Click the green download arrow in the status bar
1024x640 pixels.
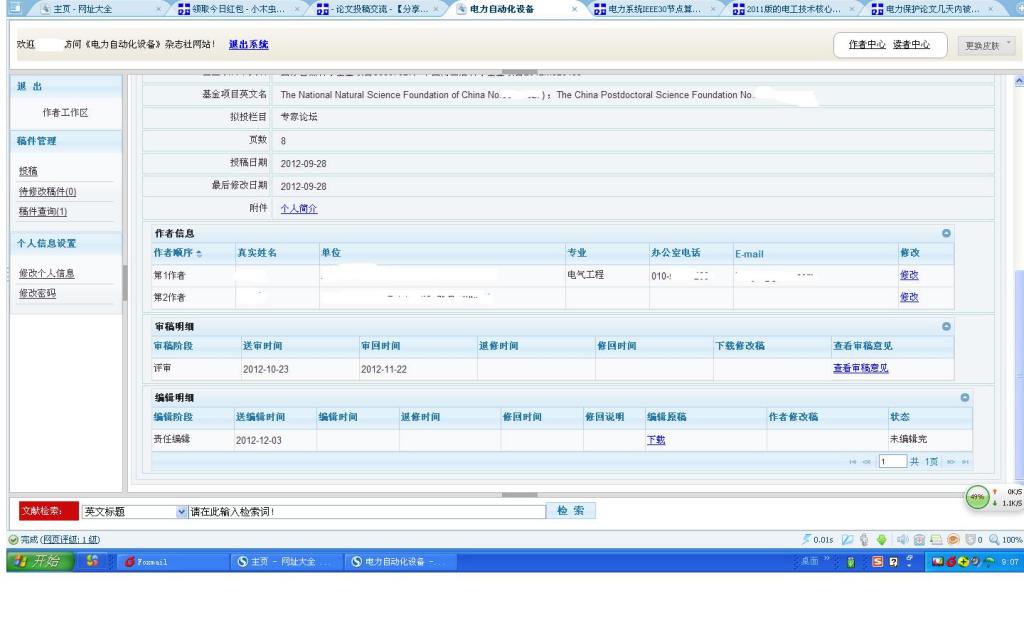(x=882, y=539)
